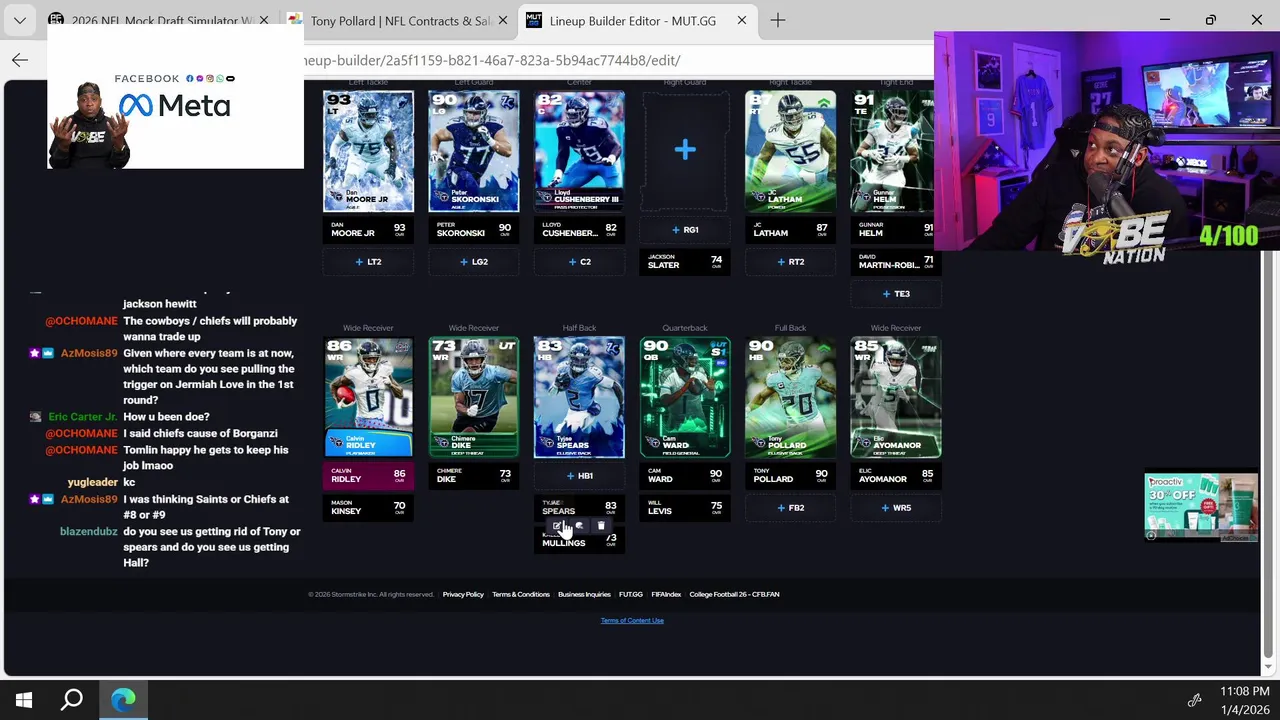
Task: Add a player at RT2 slot
Action: 790,262
